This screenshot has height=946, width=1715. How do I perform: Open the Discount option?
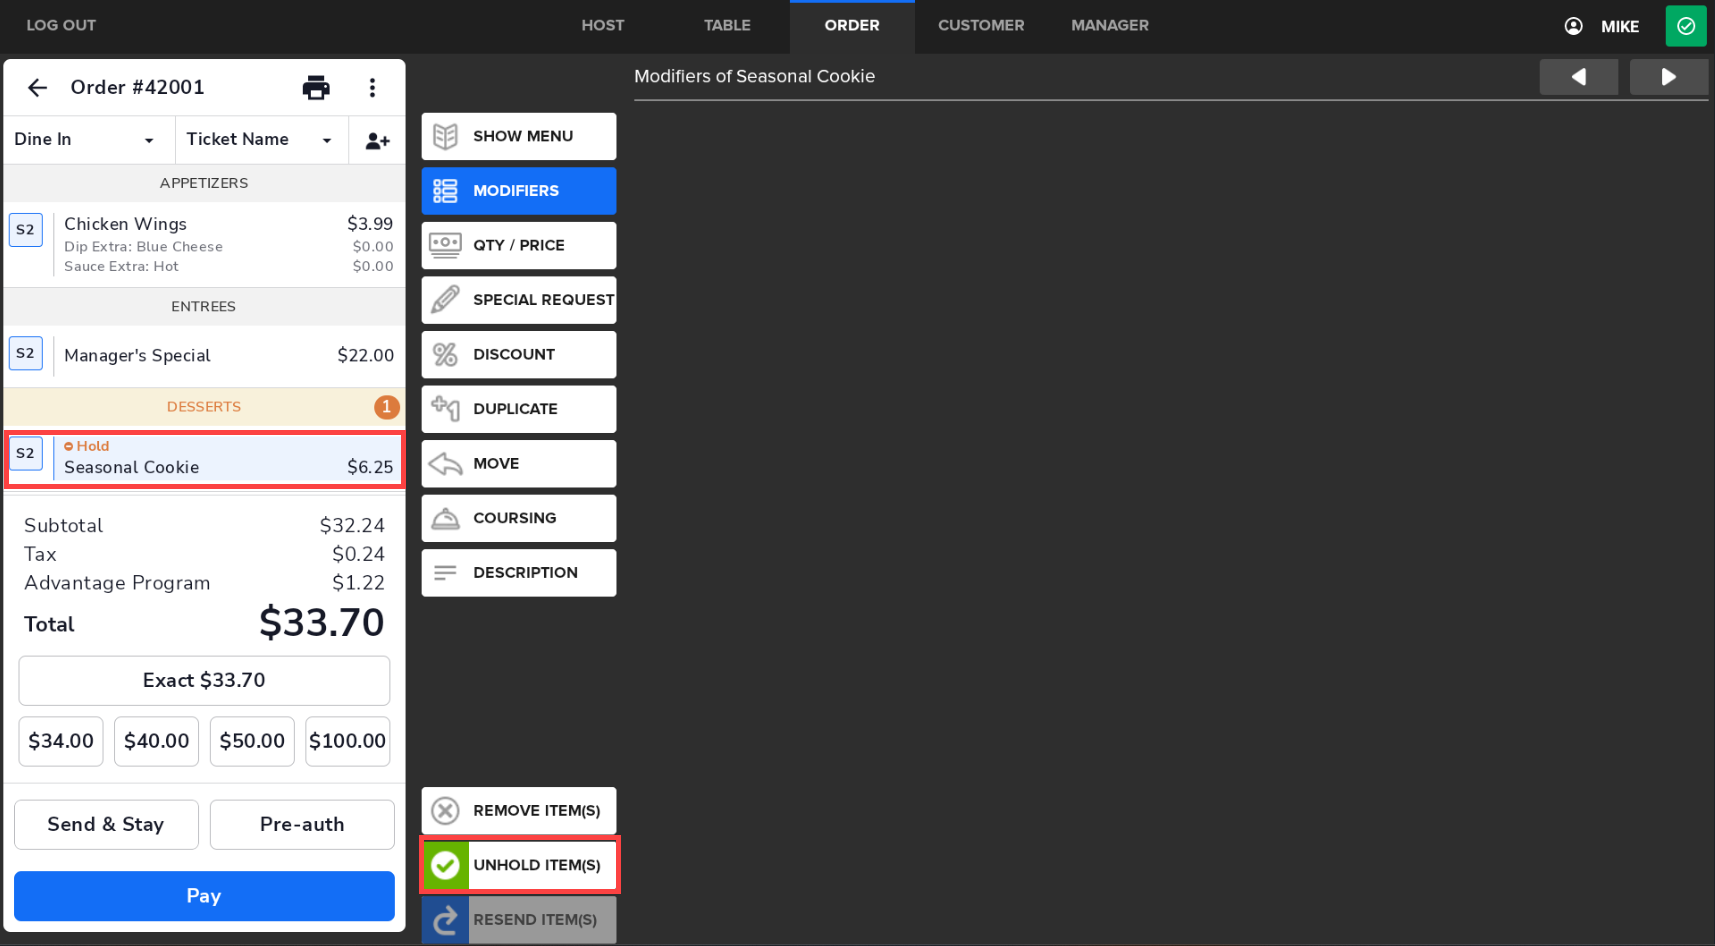tap(519, 355)
